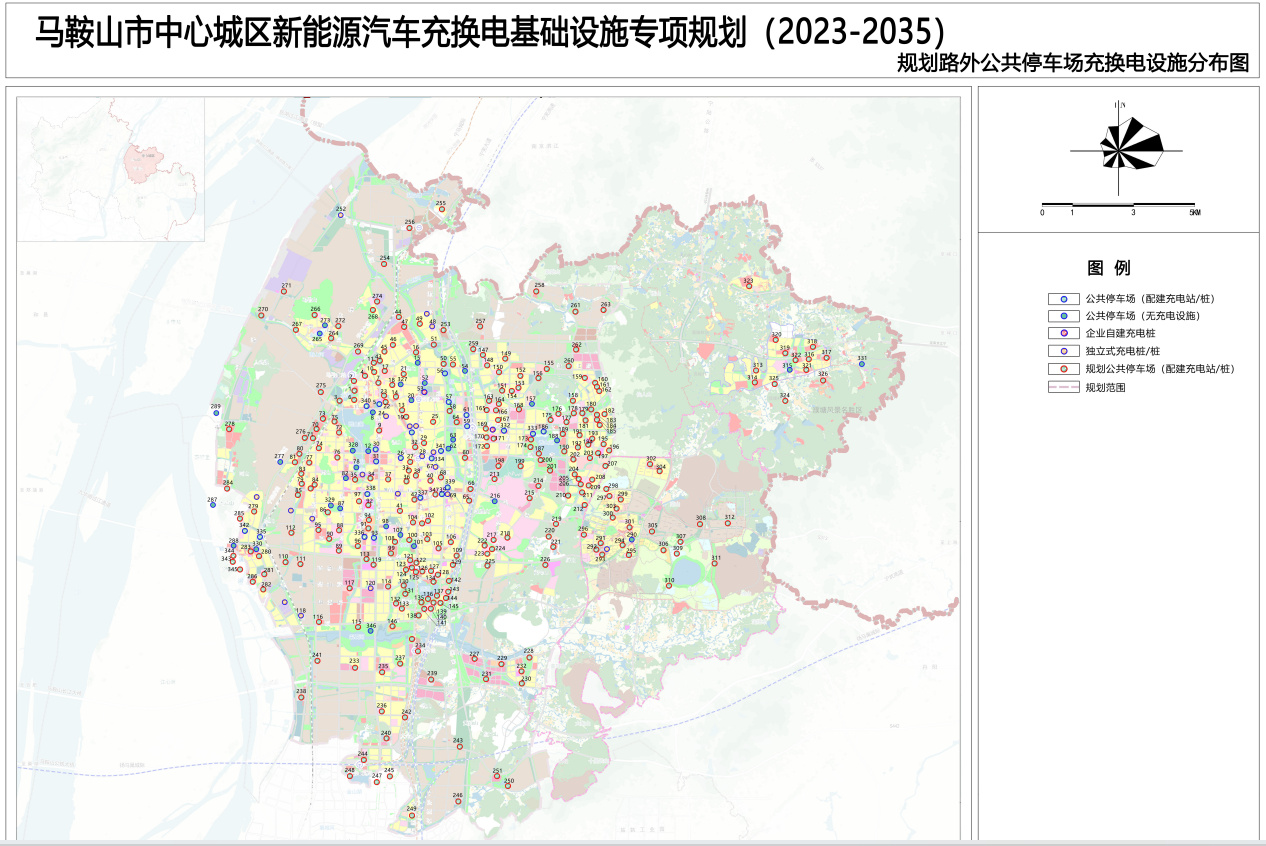Click legend label 规划公共停车场 (配建充电站/桩)

click(1160, 369)
